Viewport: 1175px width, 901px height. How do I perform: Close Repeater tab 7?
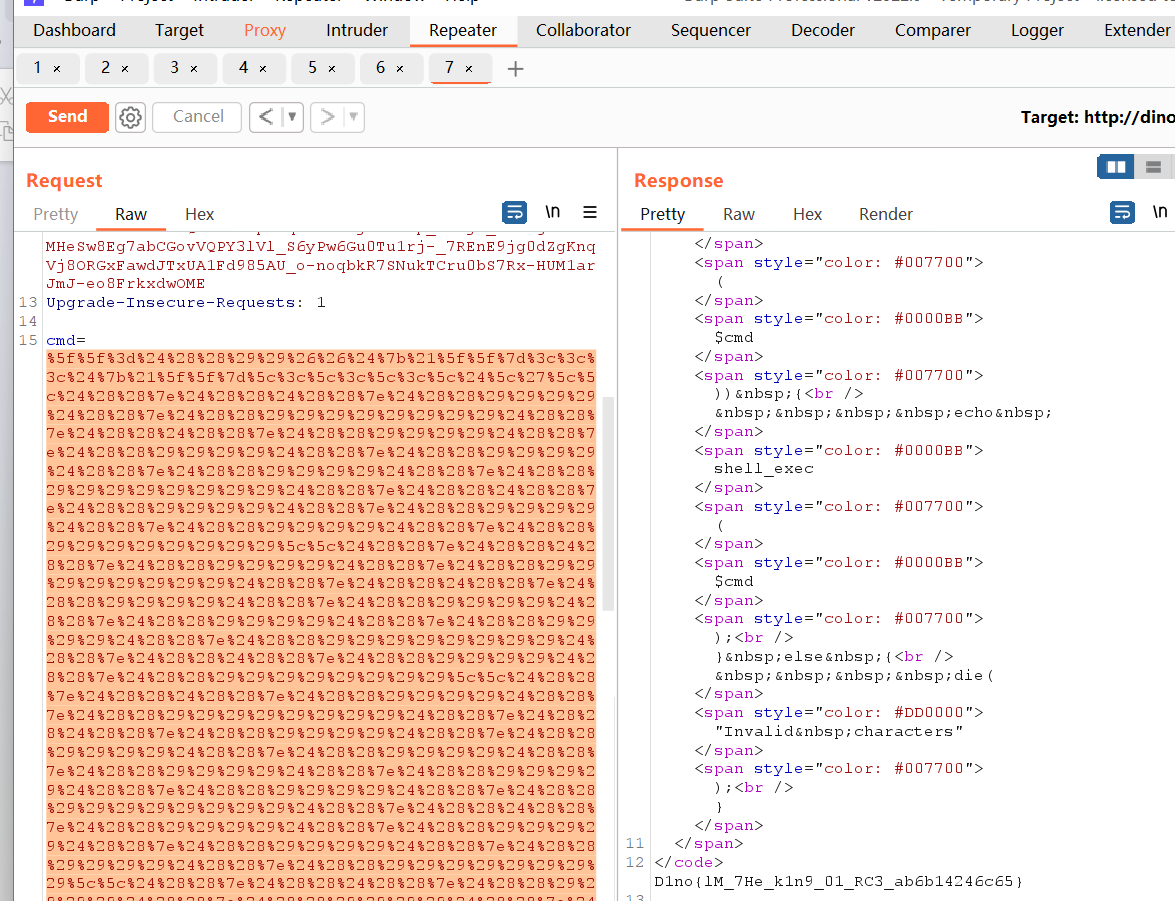(x=469, y=69)
